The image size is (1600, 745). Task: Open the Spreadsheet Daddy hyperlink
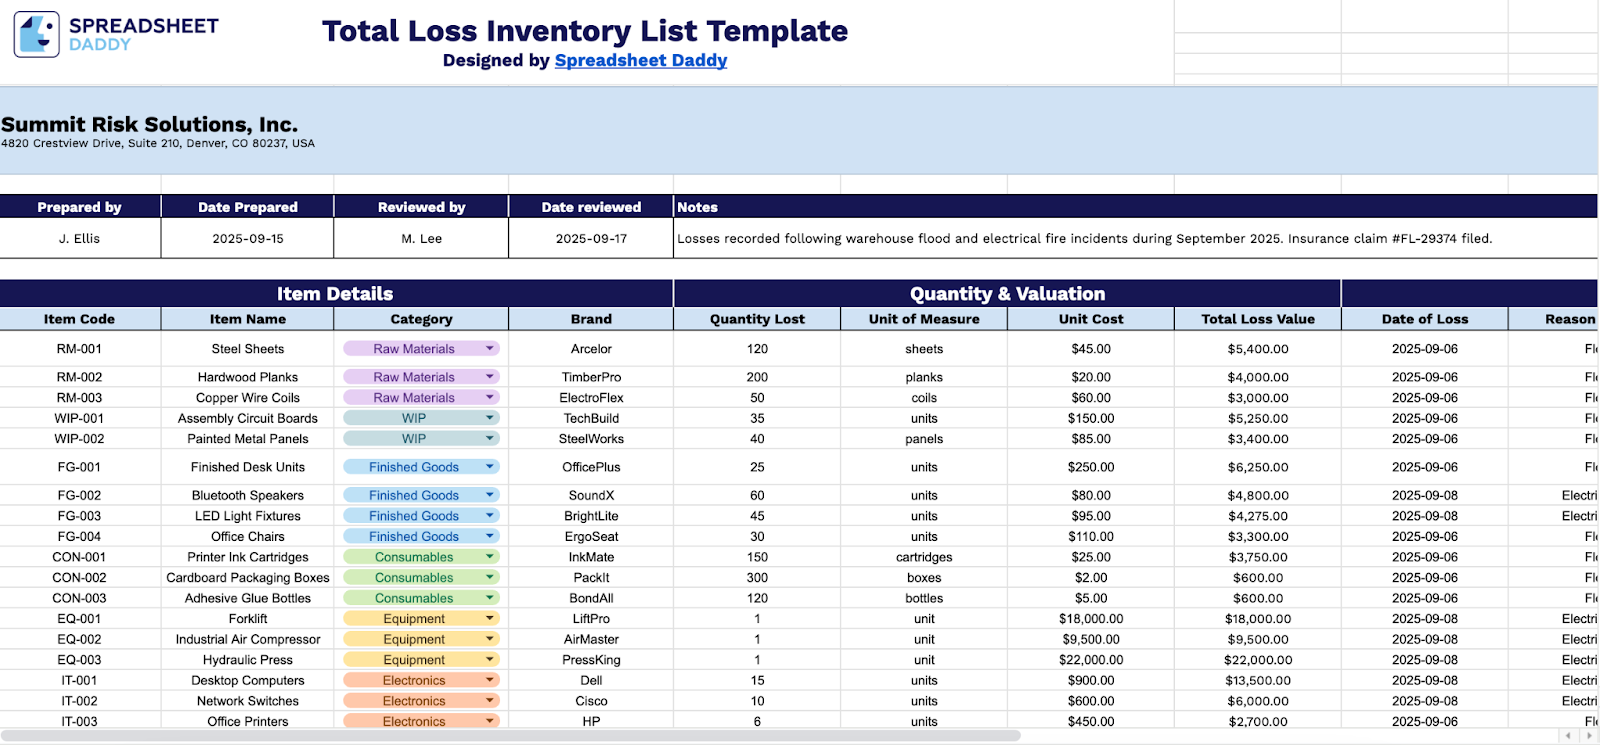coord(640,60)
